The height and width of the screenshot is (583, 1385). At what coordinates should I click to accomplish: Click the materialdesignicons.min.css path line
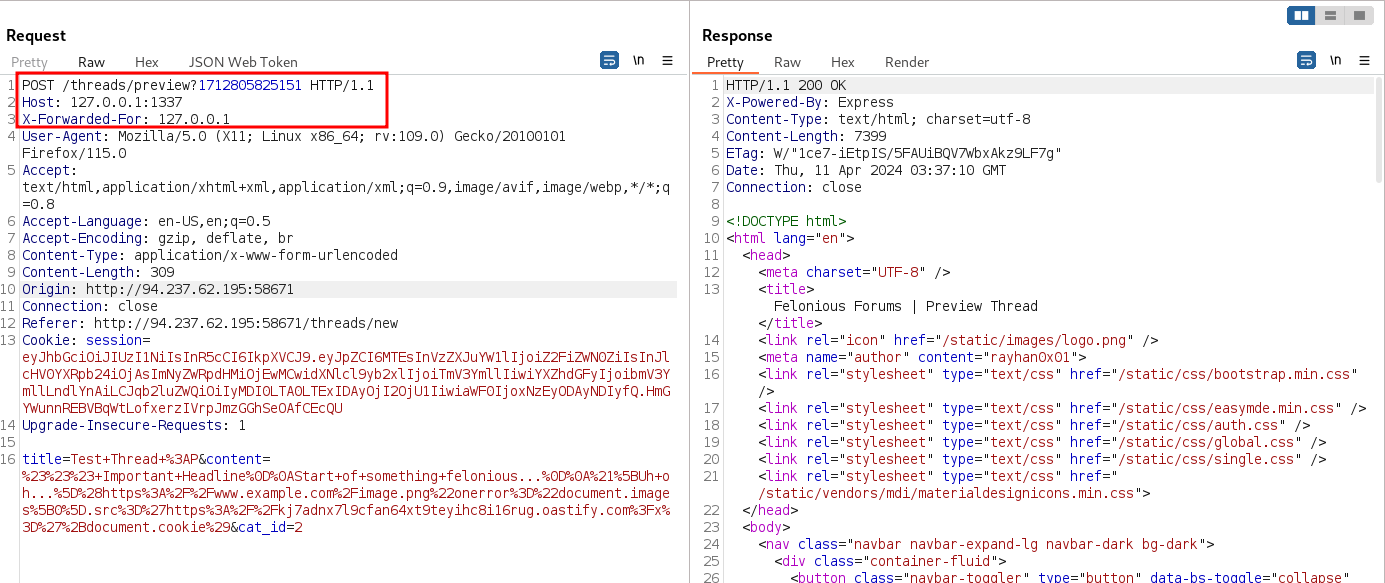click(x=954, y=493)
